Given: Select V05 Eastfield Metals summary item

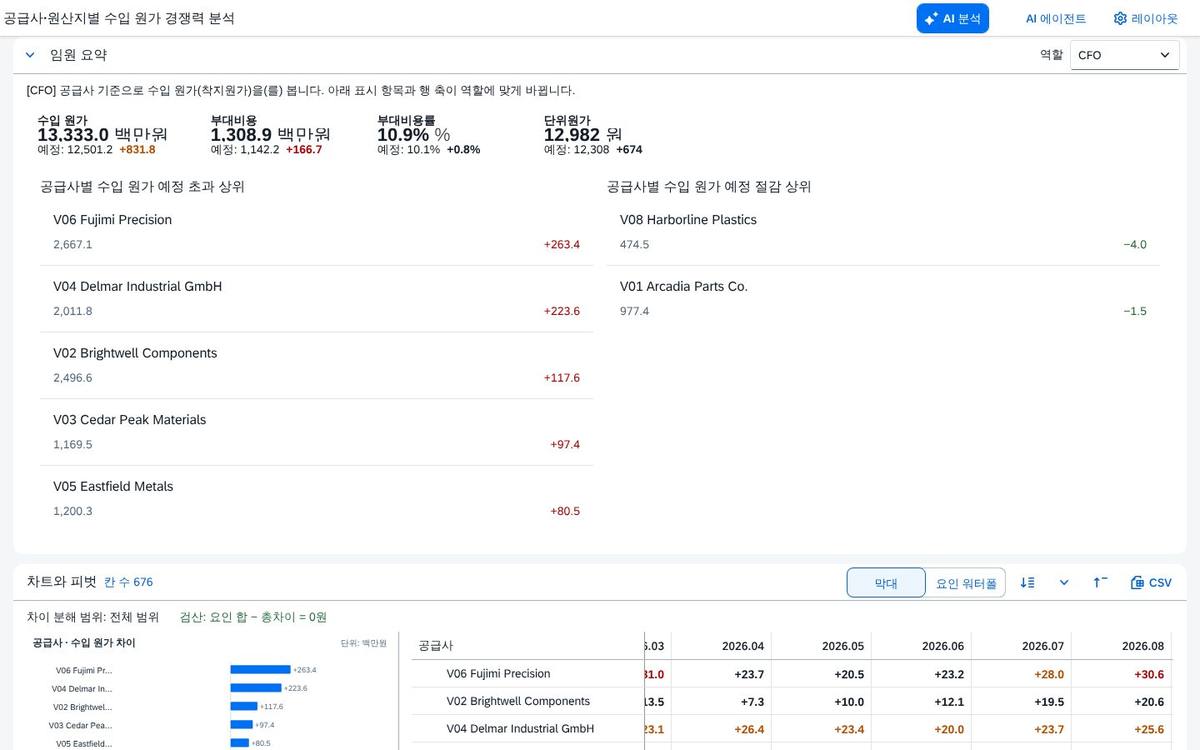Looking at the screenshot, I should point(316,499).
